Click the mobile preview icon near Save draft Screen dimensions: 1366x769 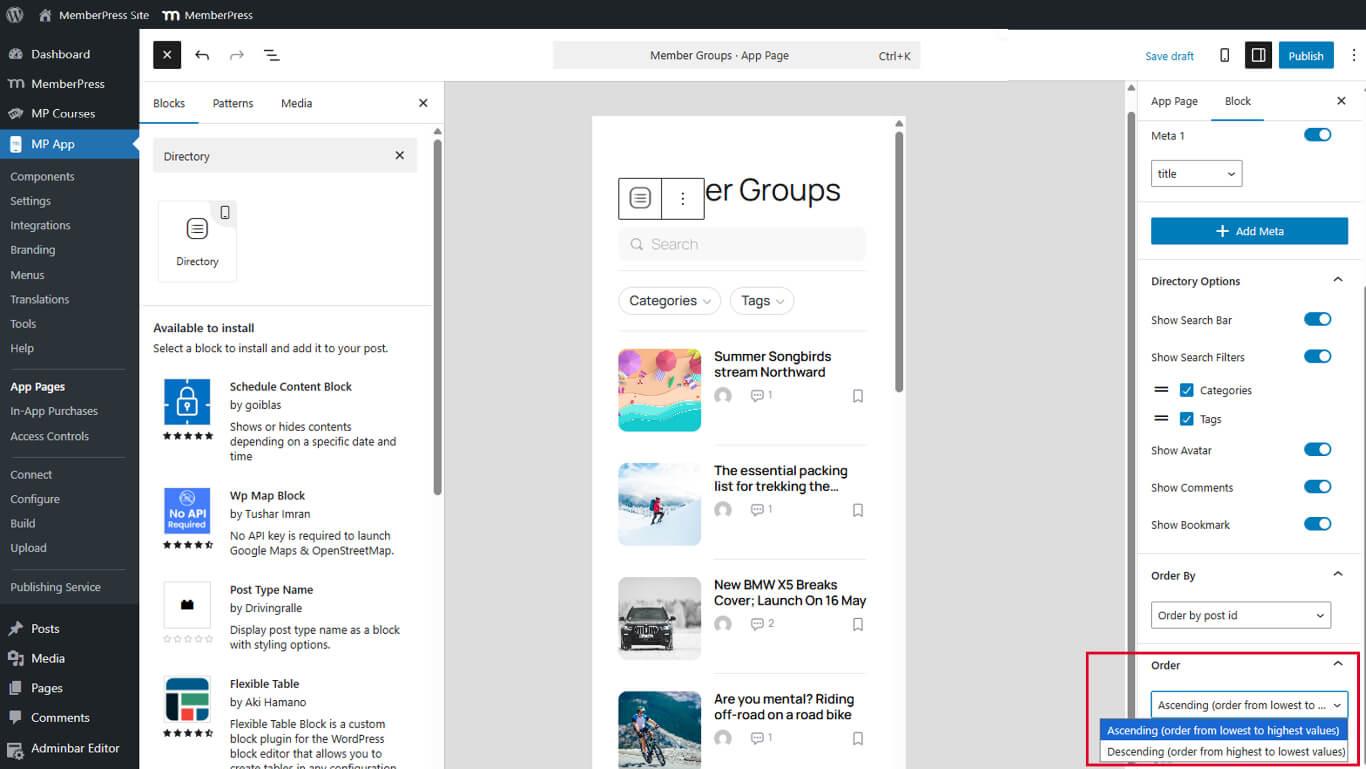point(1224,56)
